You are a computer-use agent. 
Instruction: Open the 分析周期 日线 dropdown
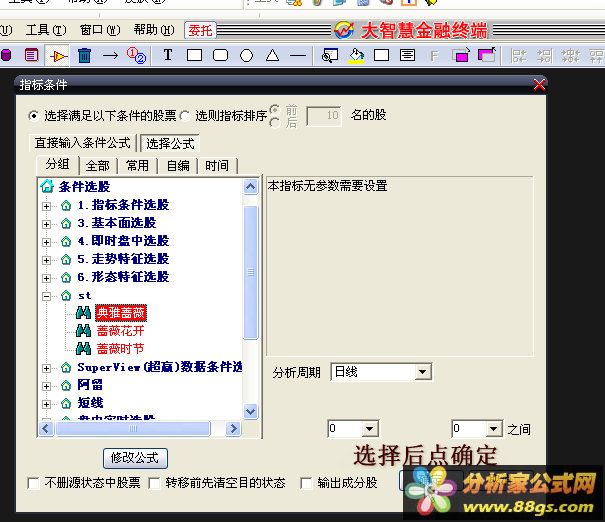pos(422,372)
